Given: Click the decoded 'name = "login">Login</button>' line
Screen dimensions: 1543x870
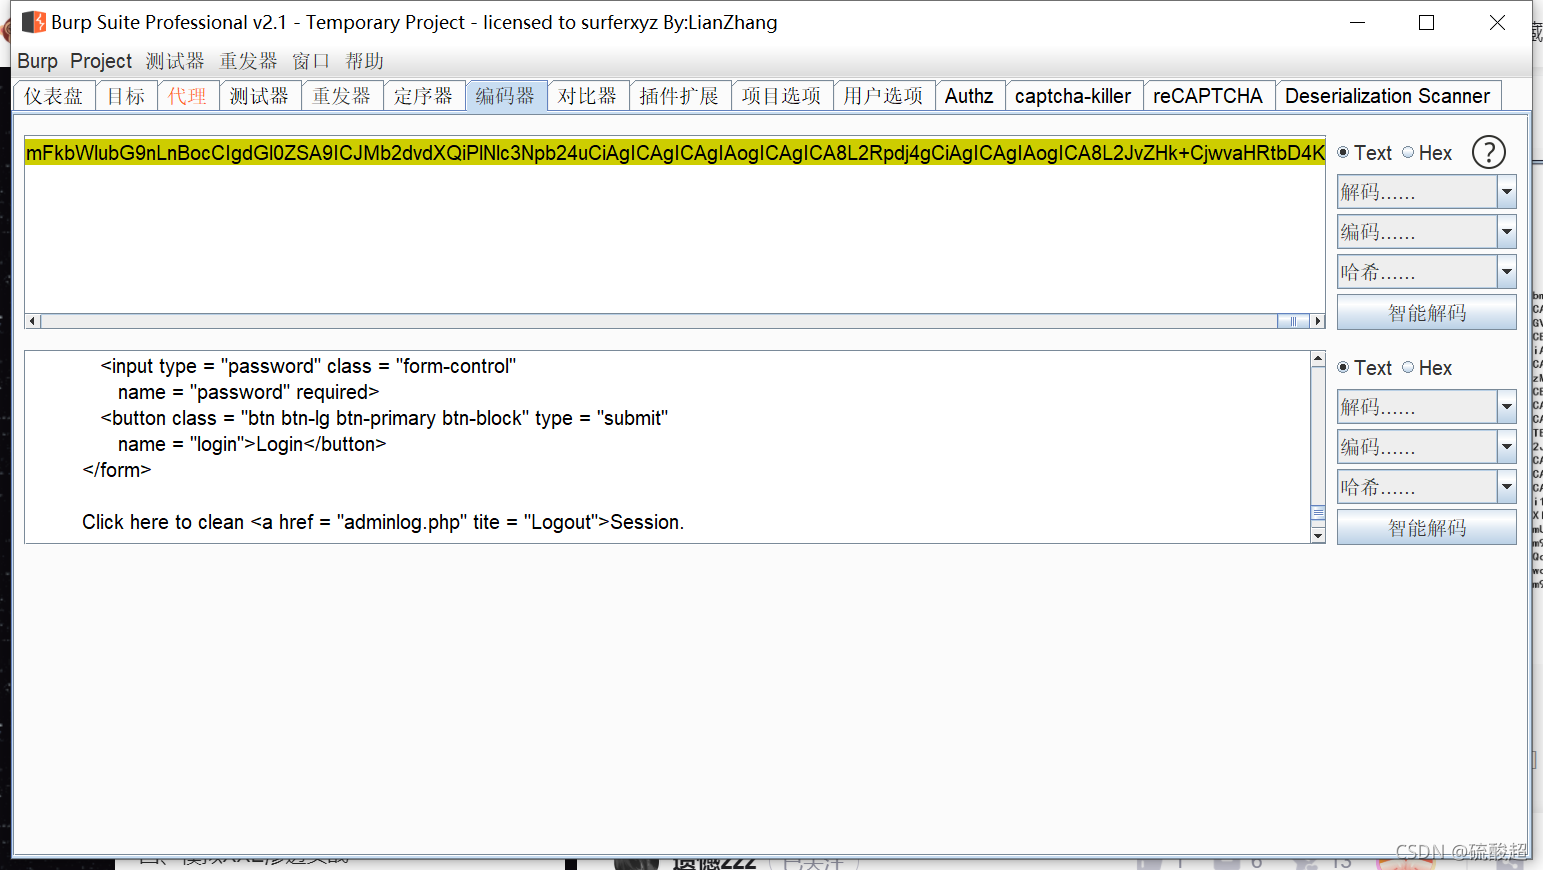Looking at the screenshot, I should [252, 444].
